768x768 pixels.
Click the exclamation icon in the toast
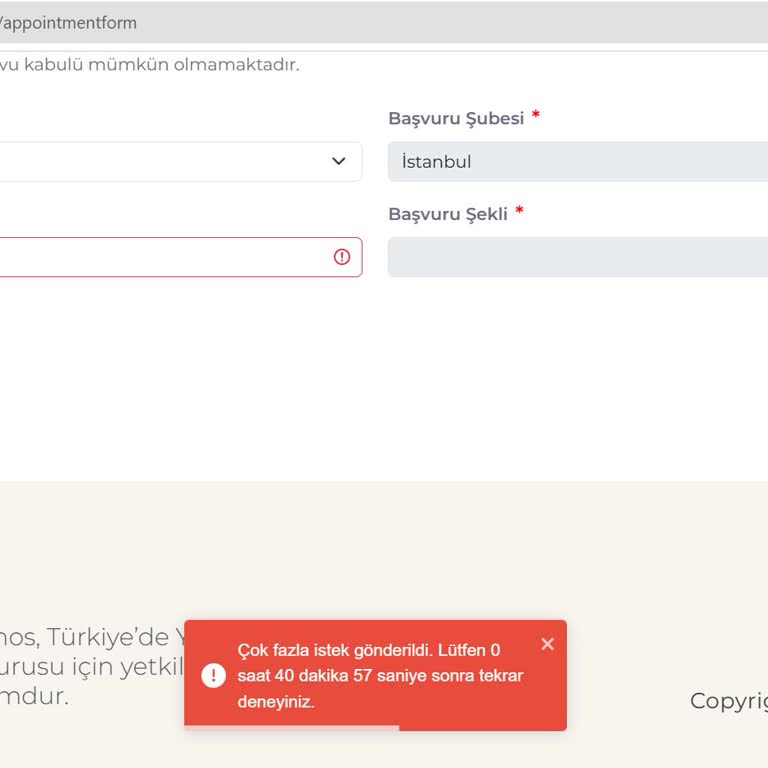pyautogui.click(x=213, y=675)
